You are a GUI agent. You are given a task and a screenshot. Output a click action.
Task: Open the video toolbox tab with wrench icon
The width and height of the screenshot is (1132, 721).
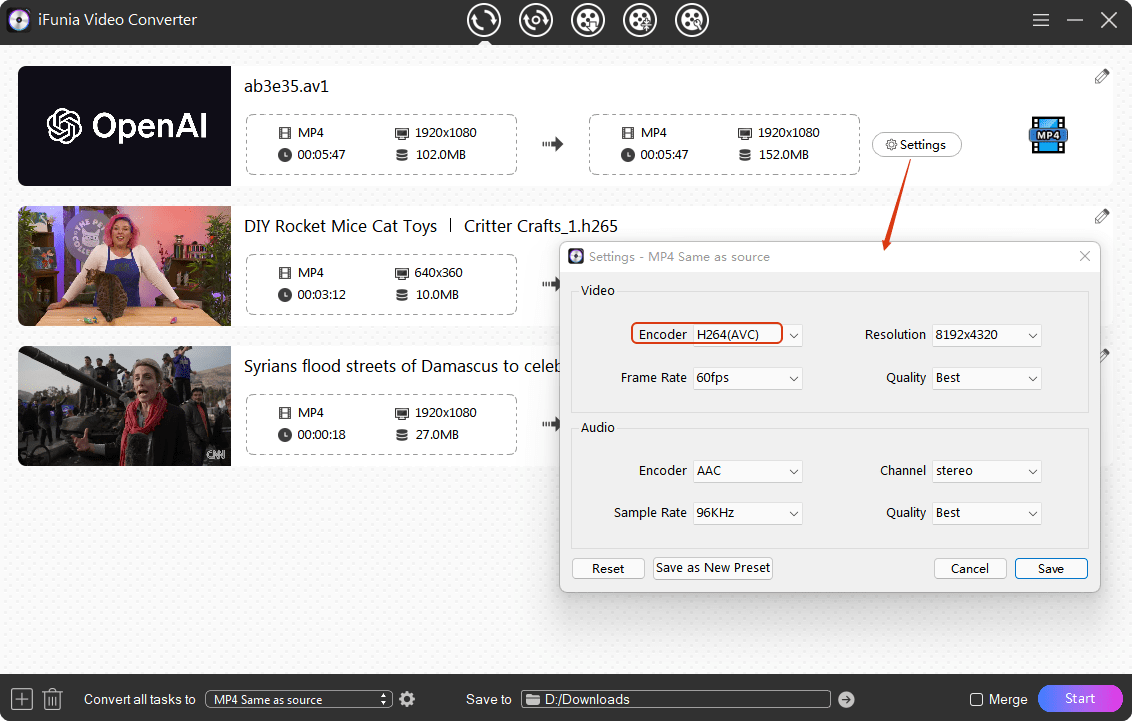coord(692,20)
